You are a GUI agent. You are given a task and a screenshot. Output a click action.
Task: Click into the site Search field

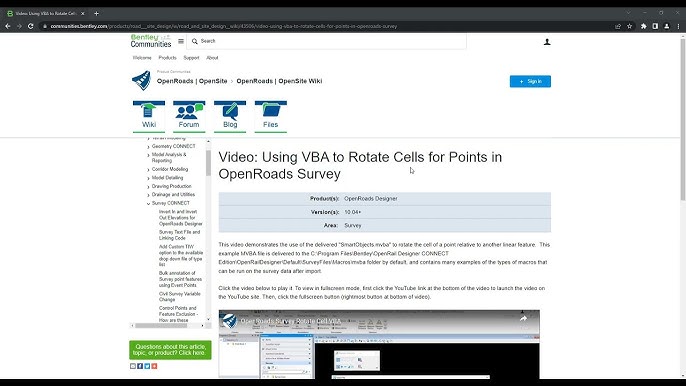[326, 41]
